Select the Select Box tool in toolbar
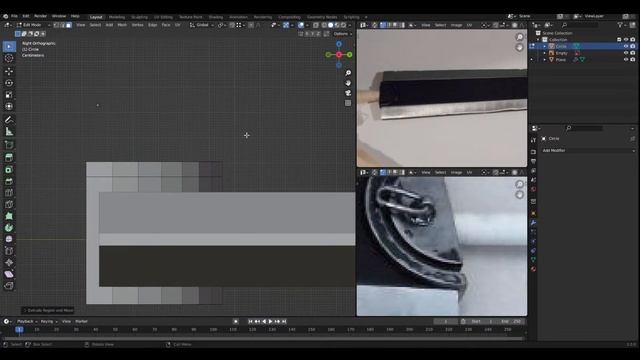Image resolution: width=640 pixels, height=360 pixels. 9,47
